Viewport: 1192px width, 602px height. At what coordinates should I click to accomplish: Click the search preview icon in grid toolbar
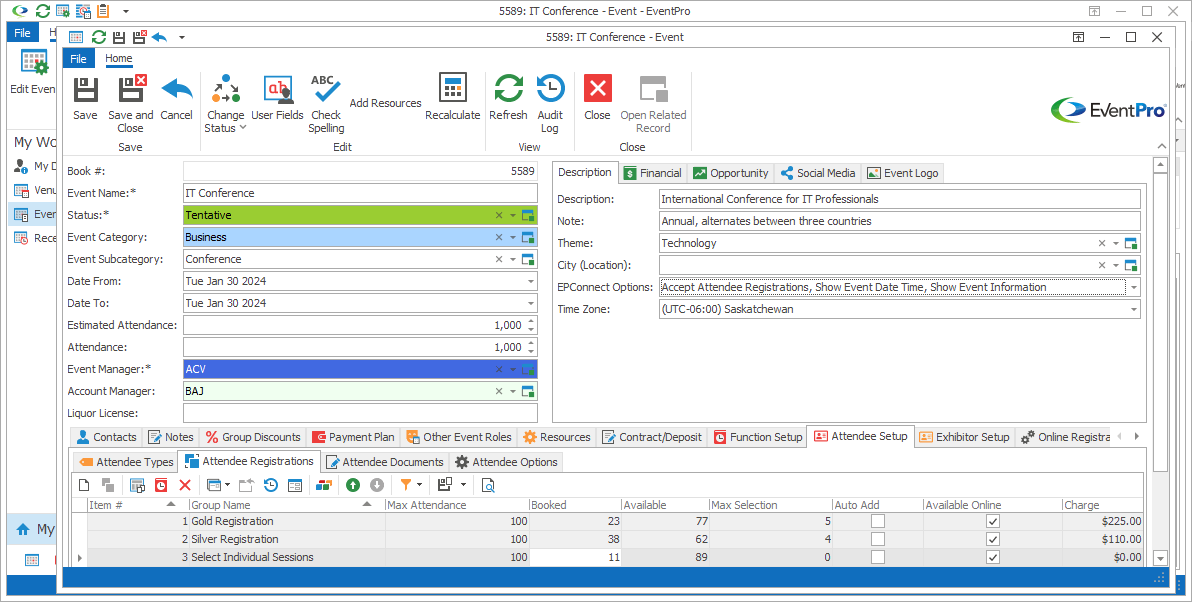489,485
